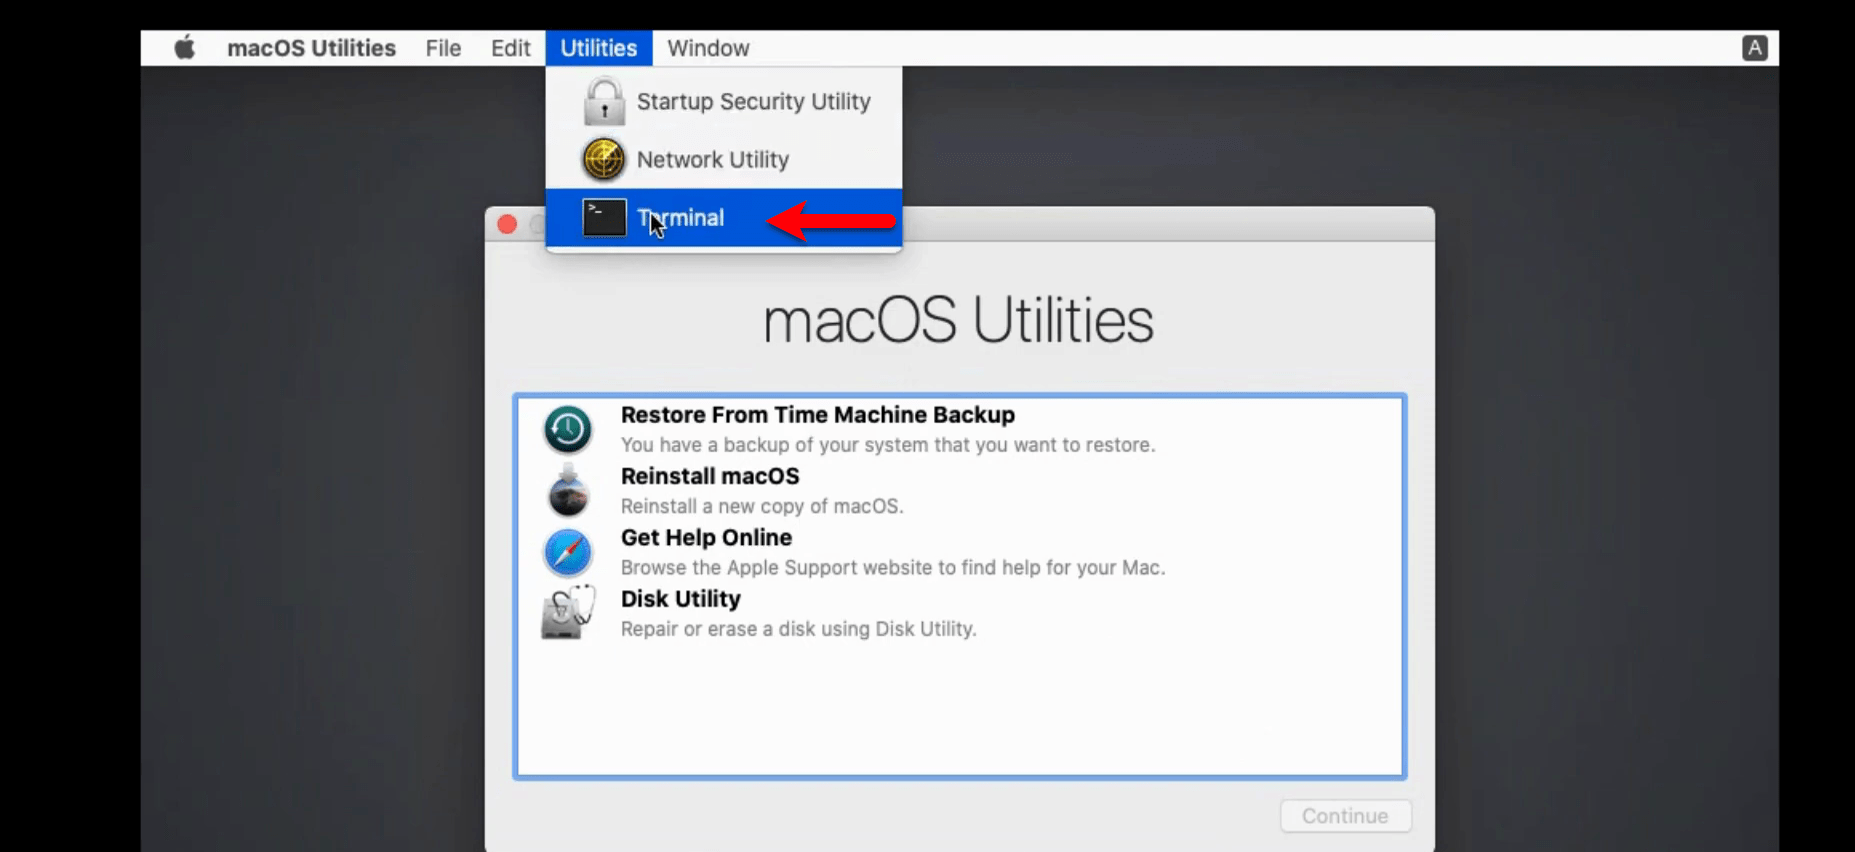This screenshot has height=852, width=1855.
Task: Click the Continue button
Action: pos(1345,816)
